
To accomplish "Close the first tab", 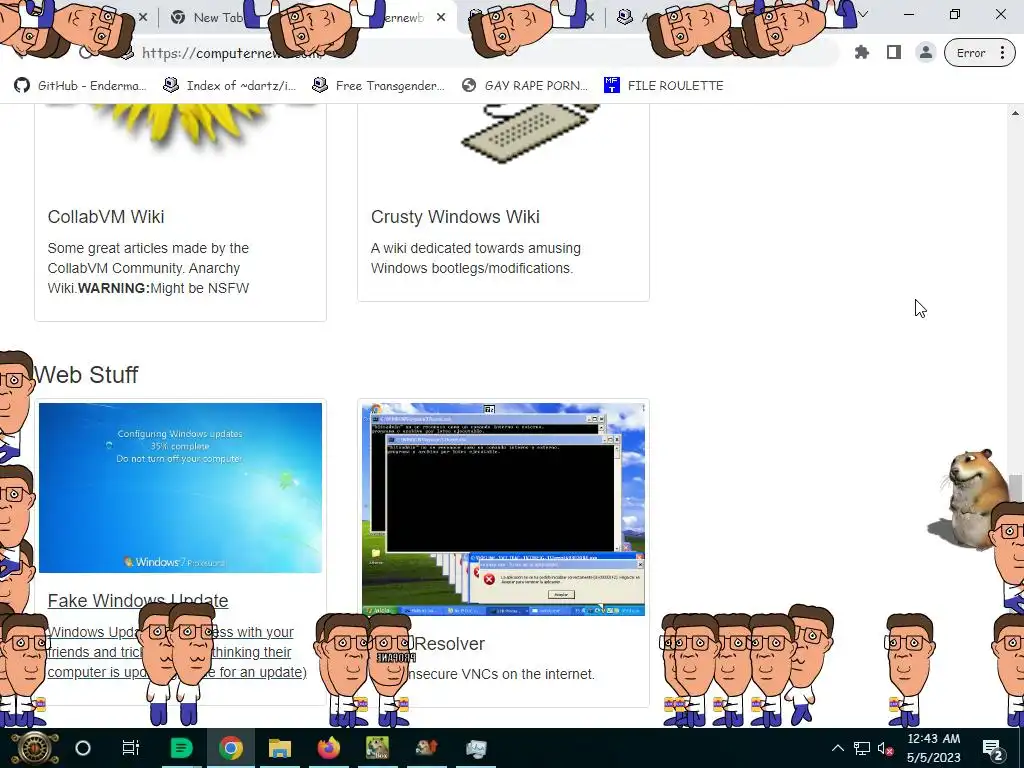I will click(144, 18).
